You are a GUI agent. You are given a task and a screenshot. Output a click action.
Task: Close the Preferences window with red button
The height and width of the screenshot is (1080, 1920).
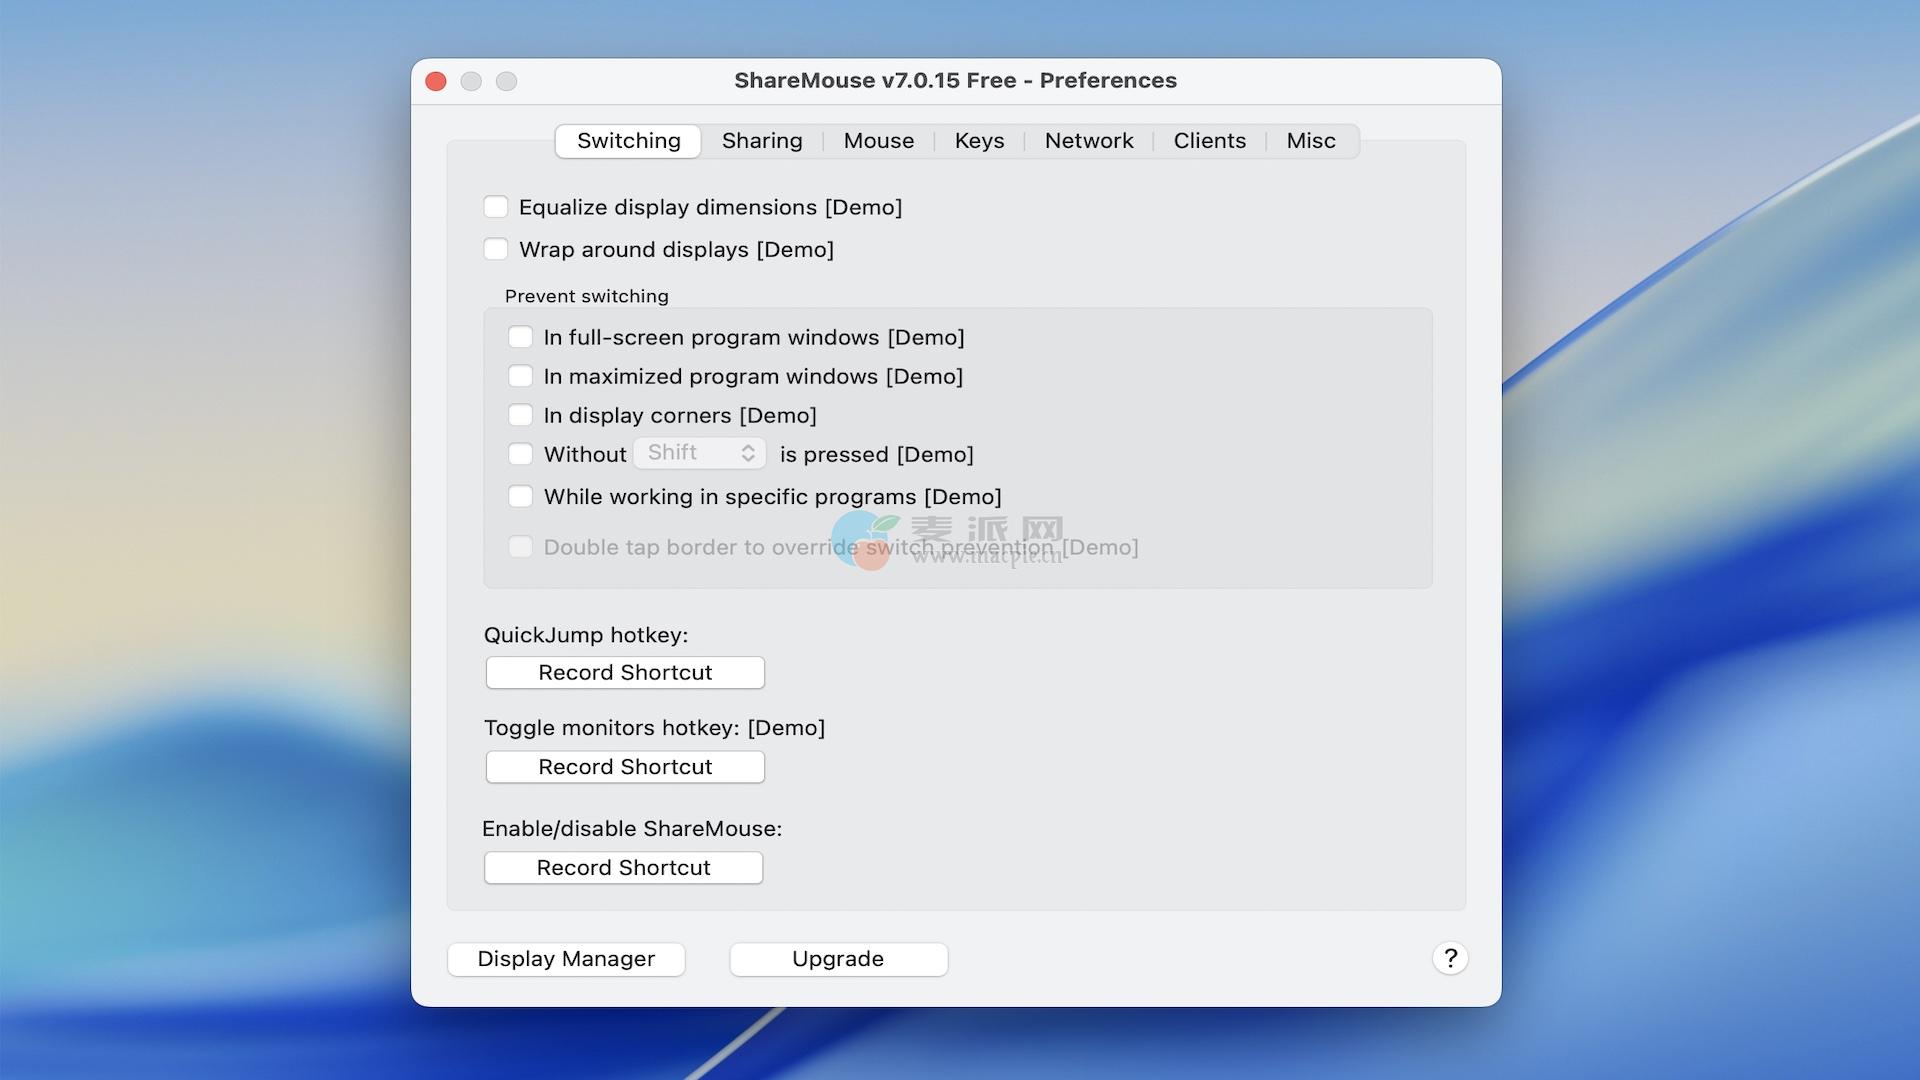pos(436,81)
